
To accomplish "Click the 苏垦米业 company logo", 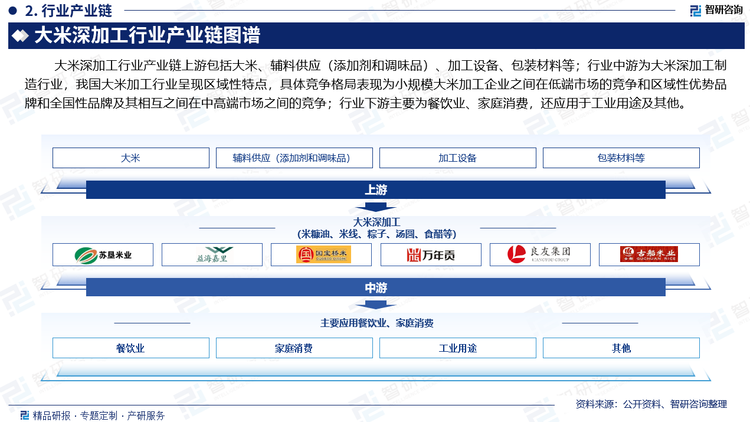I will [103, 255].
